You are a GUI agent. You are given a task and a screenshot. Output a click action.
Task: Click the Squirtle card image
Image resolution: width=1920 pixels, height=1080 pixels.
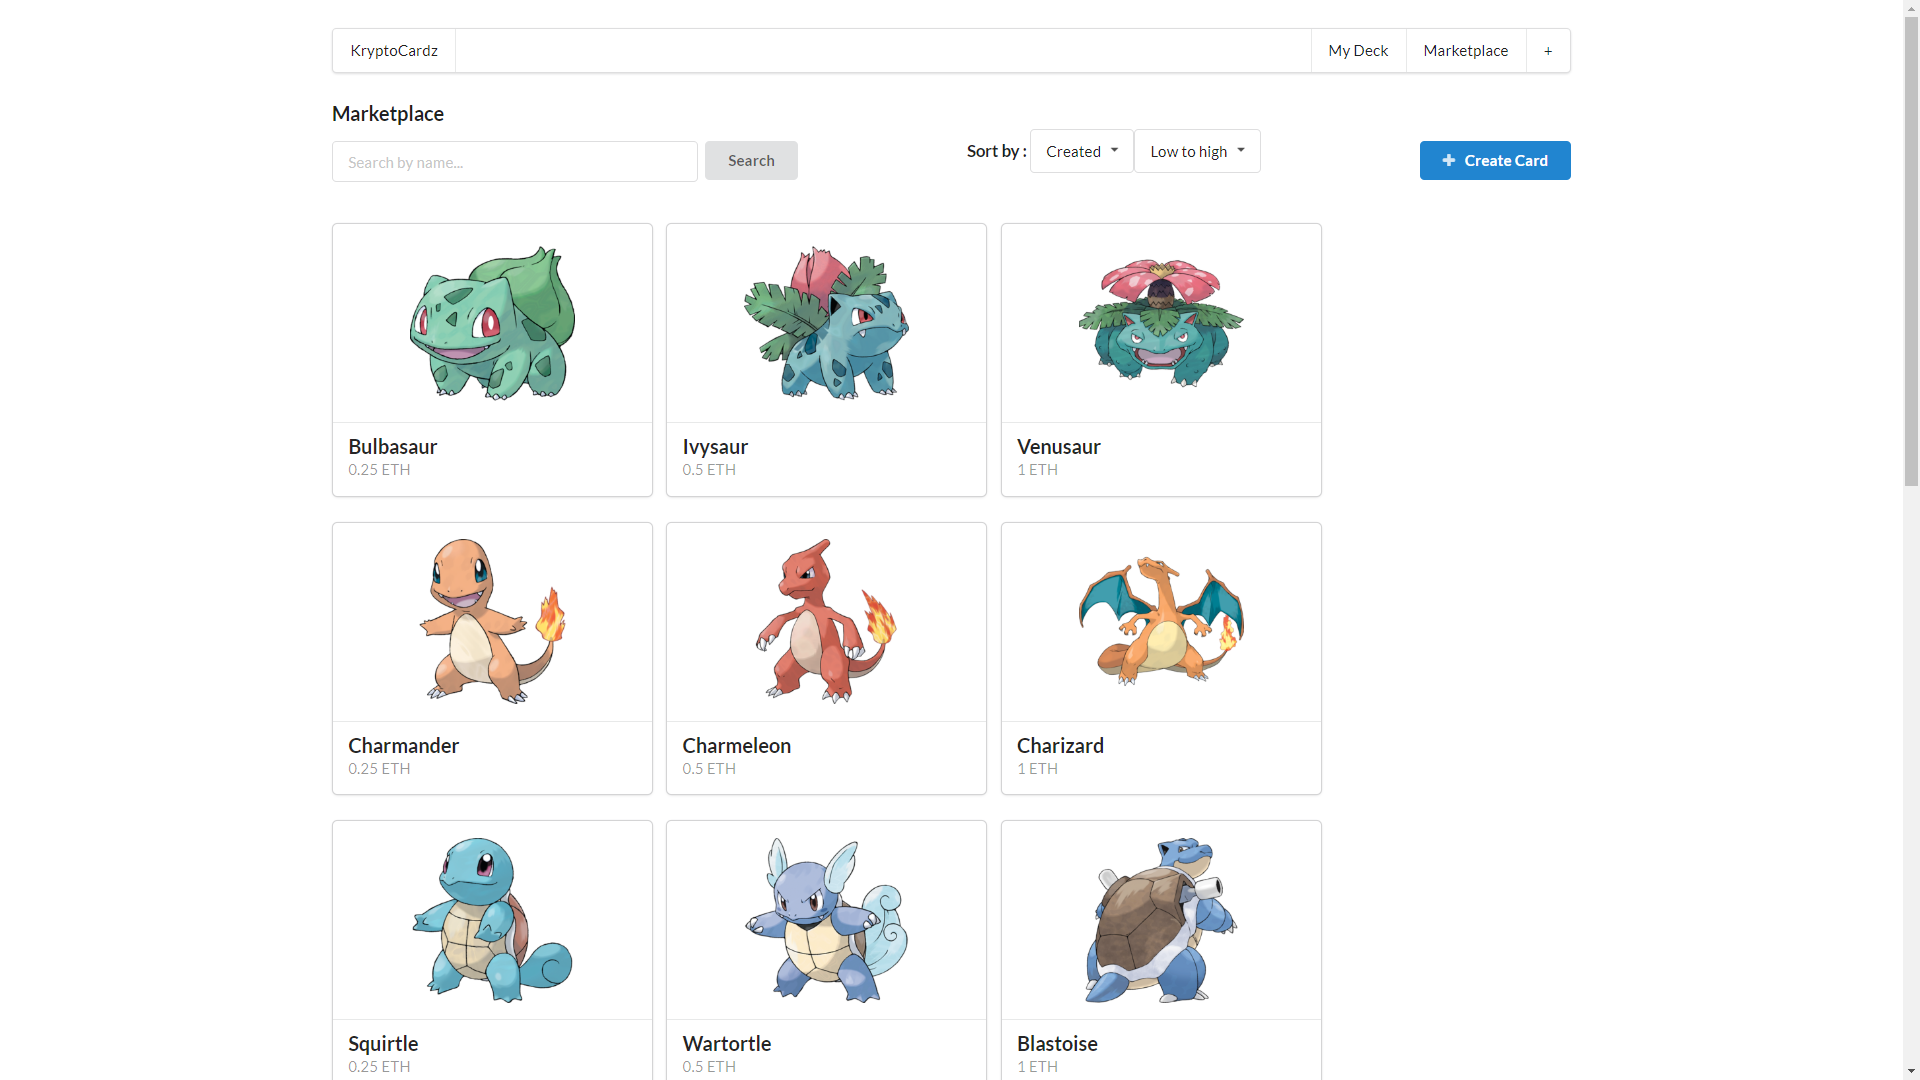(x=492, y=920)
